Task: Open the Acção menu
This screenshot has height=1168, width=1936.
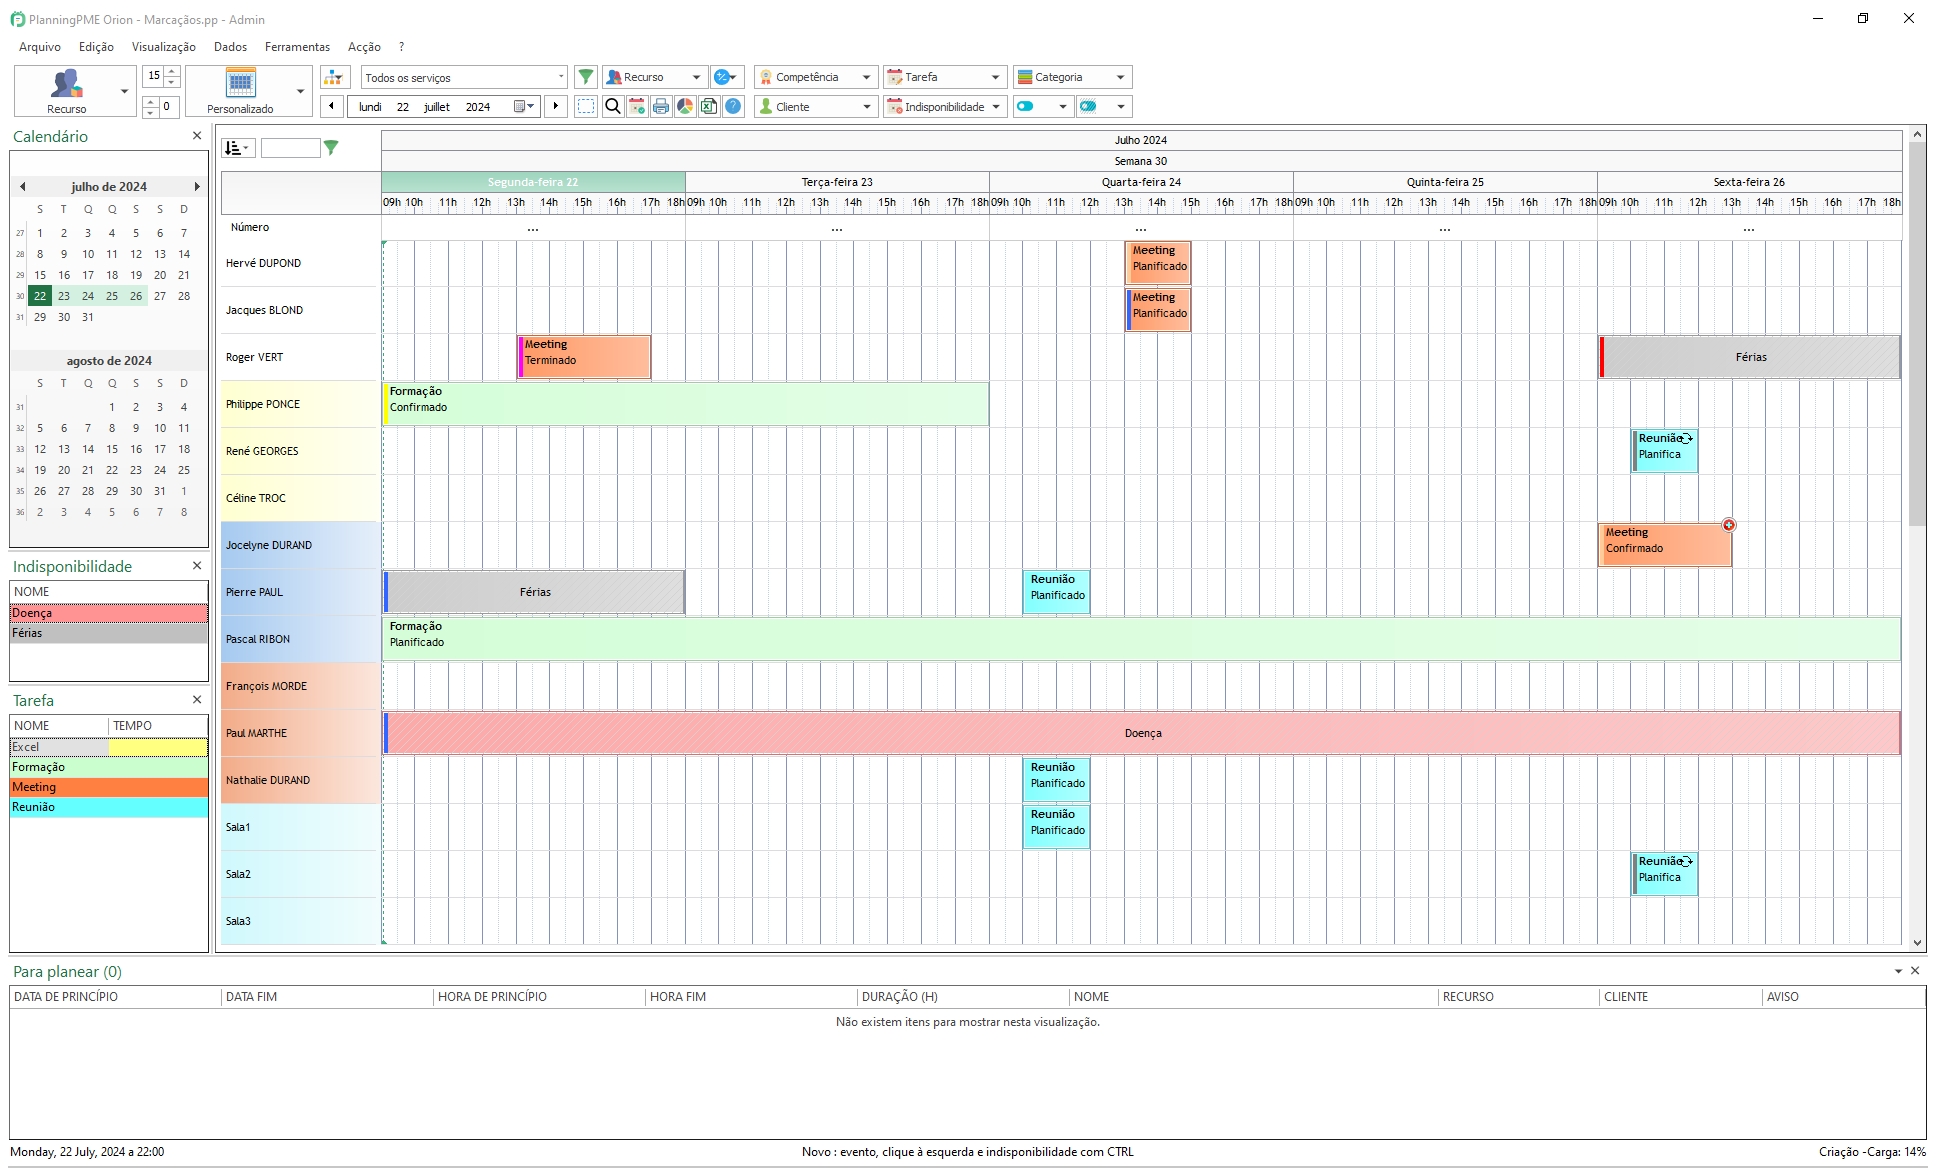Action: click(x=364, y=47)
